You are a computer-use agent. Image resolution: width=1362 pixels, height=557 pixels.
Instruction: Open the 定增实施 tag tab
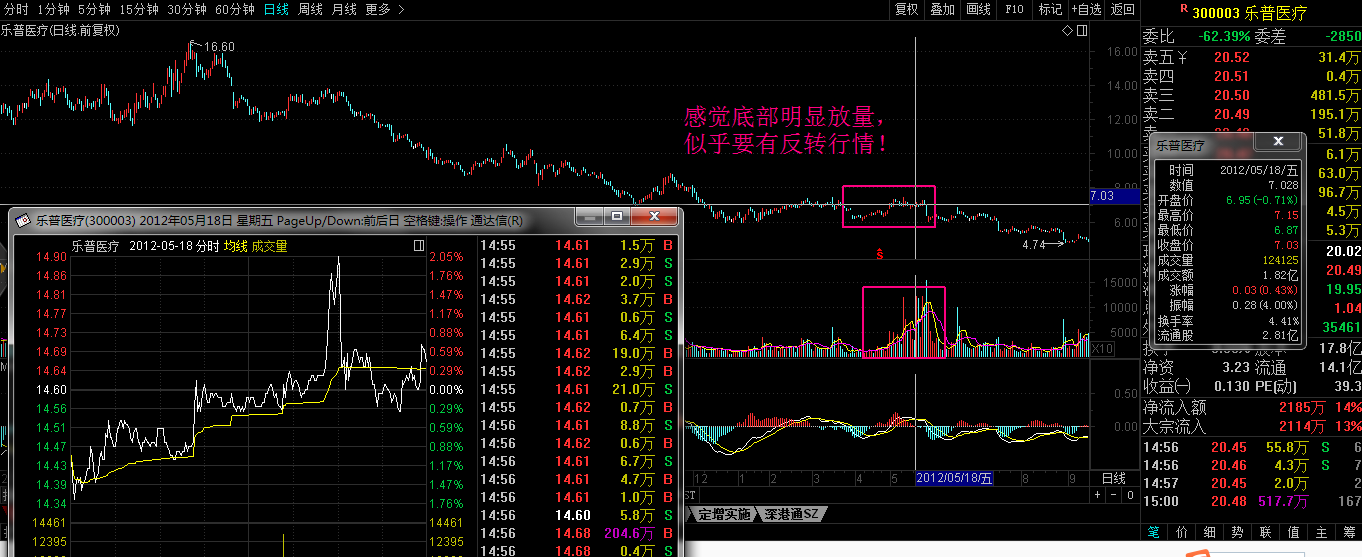[x=723, y=514]
